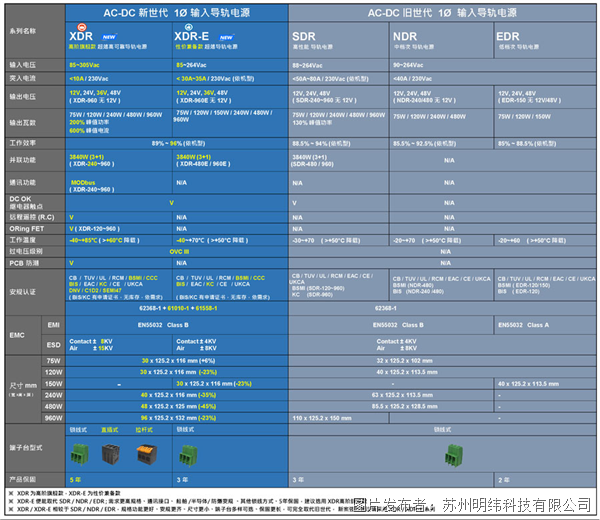Click the 'AC-DC 旧世代' section header

click(x=442, y=13)
